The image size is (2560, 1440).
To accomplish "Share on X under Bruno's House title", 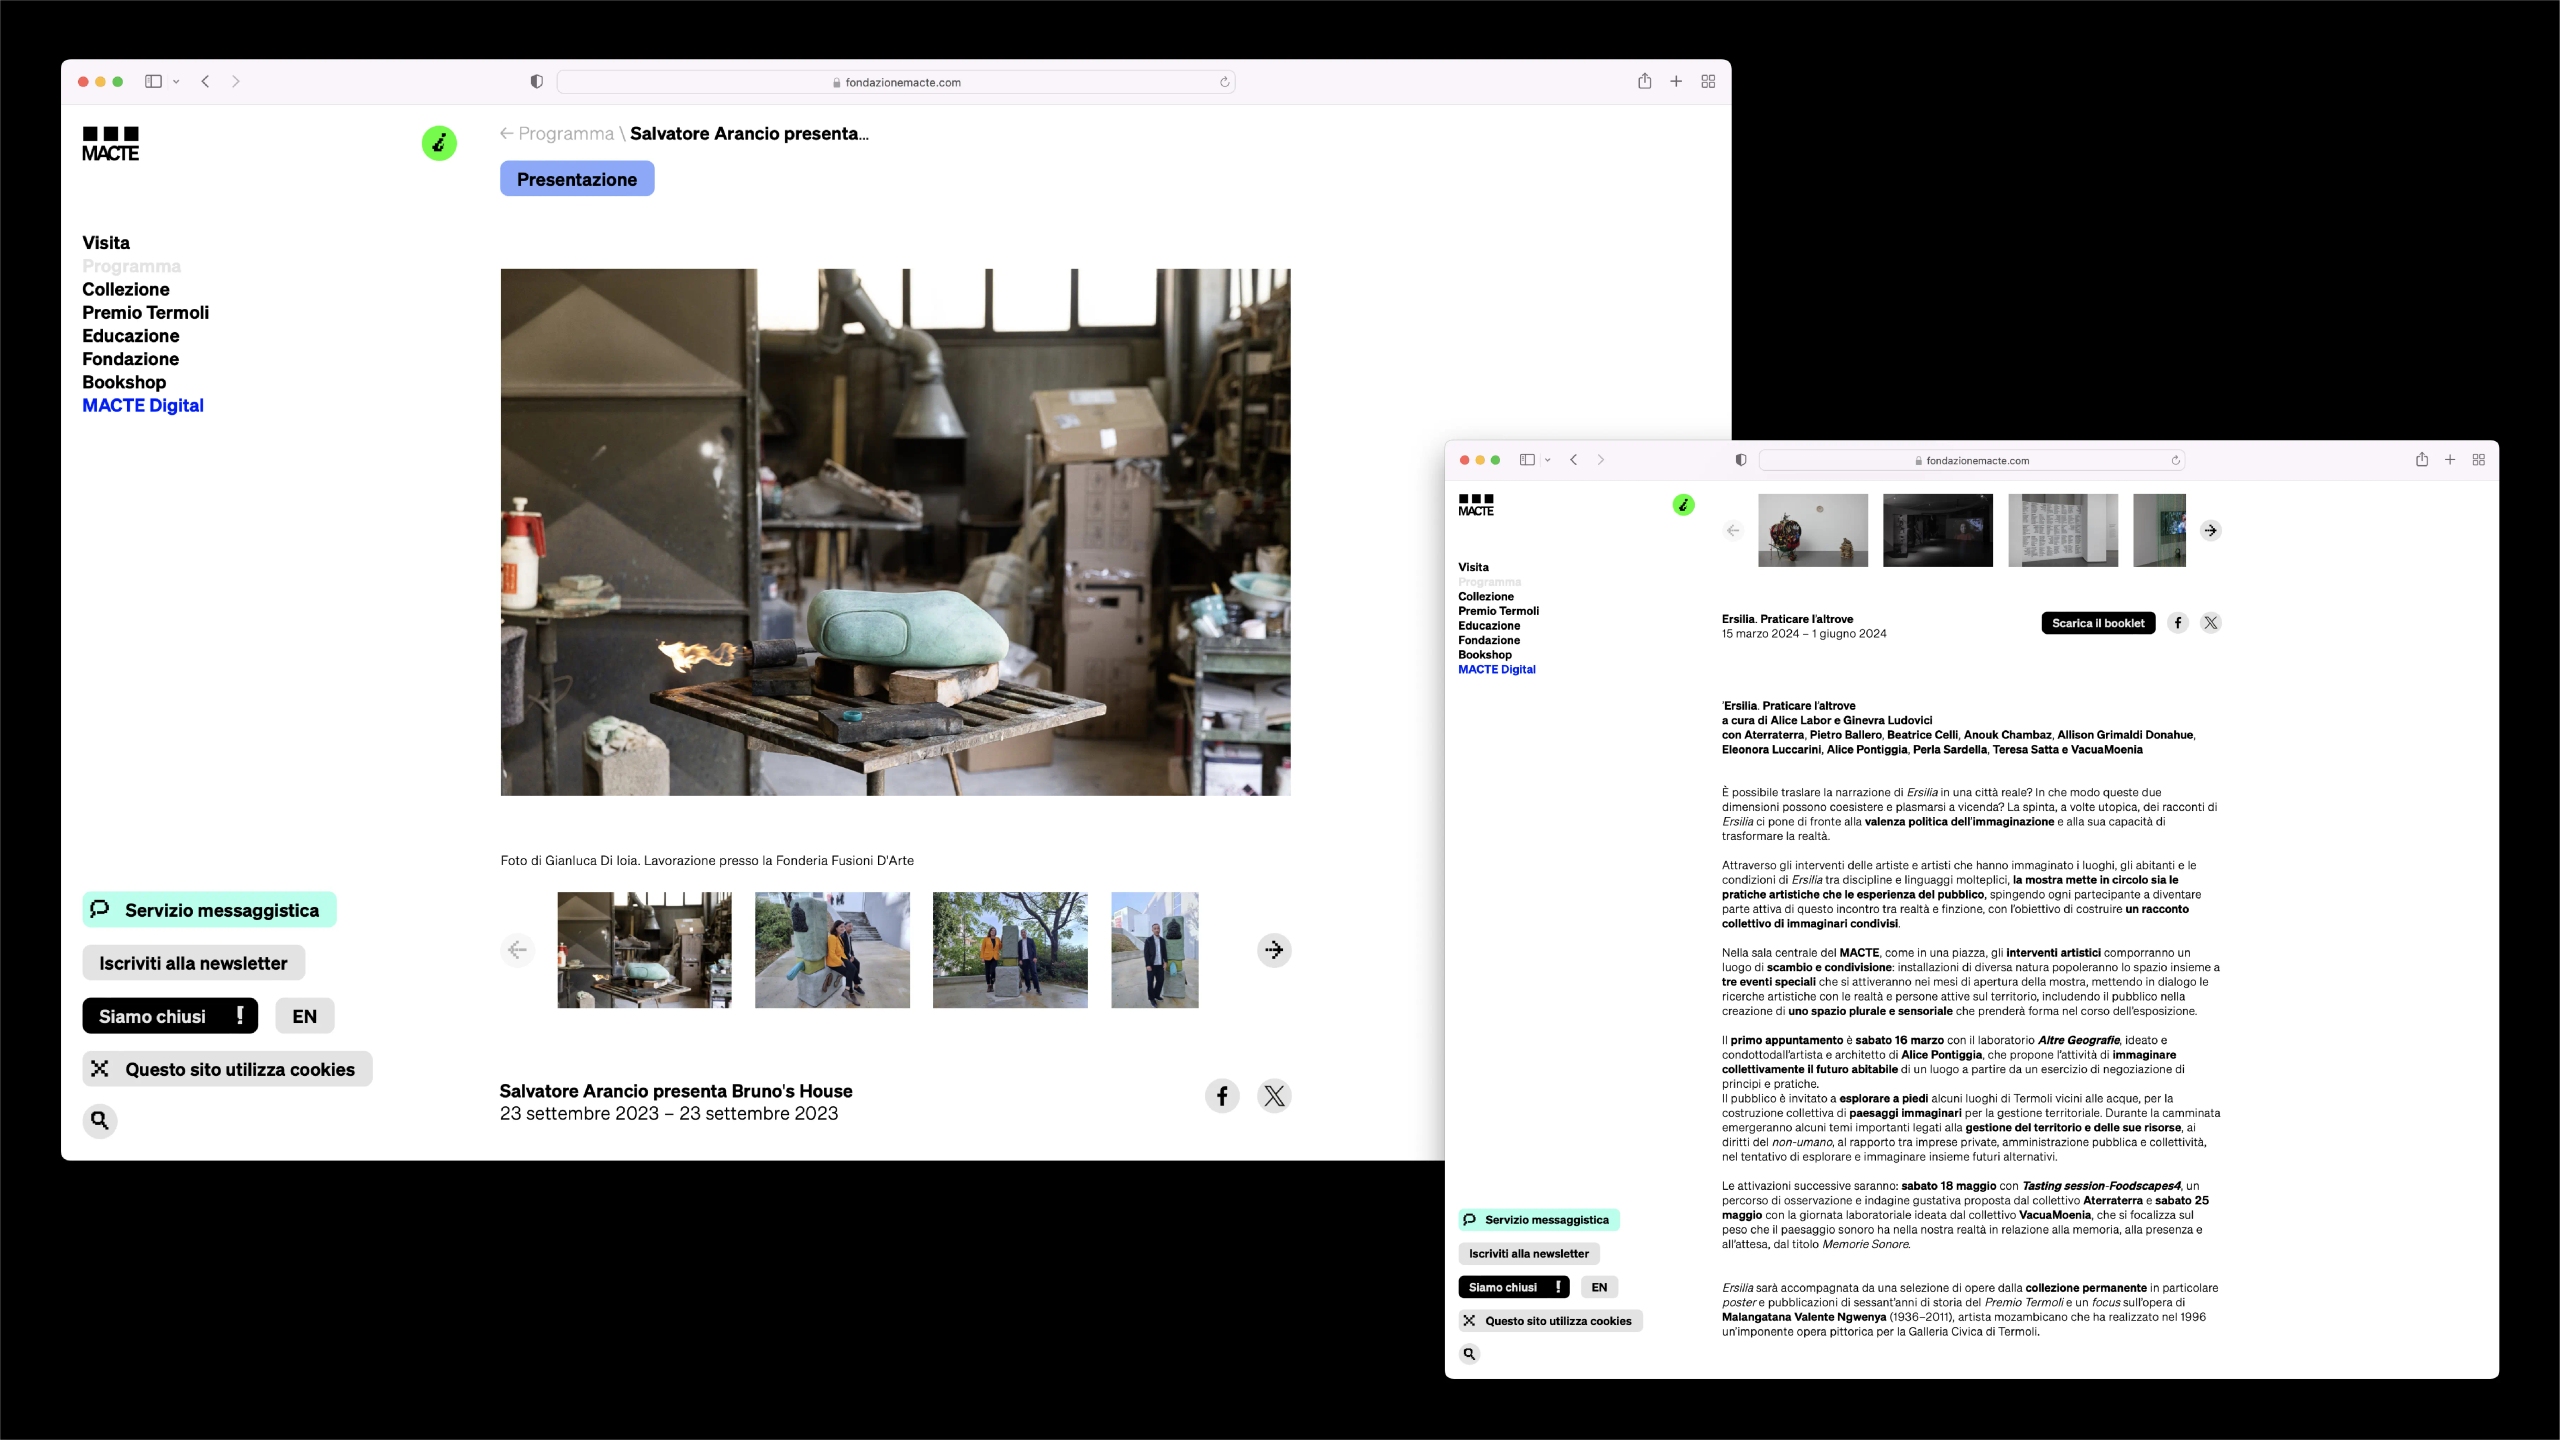I will (x=1274, y=1096).
